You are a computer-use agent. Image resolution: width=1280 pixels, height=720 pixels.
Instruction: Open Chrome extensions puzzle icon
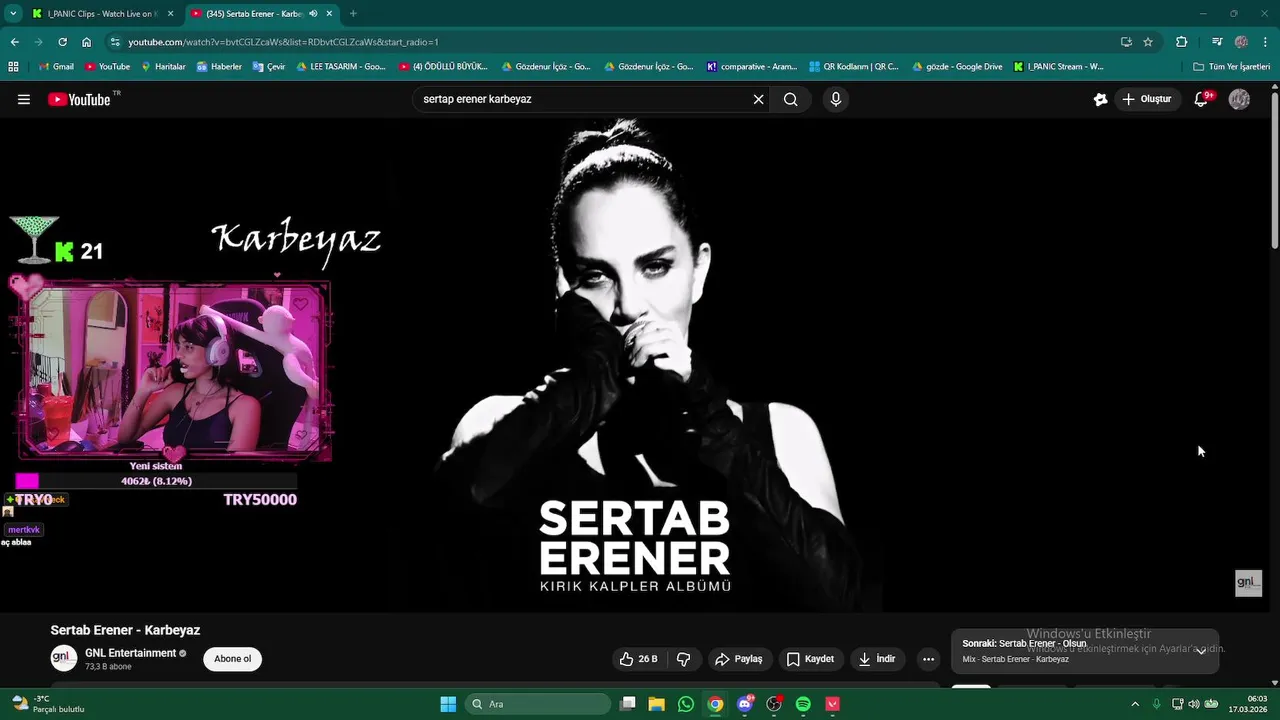click(x=1181, y=42)
